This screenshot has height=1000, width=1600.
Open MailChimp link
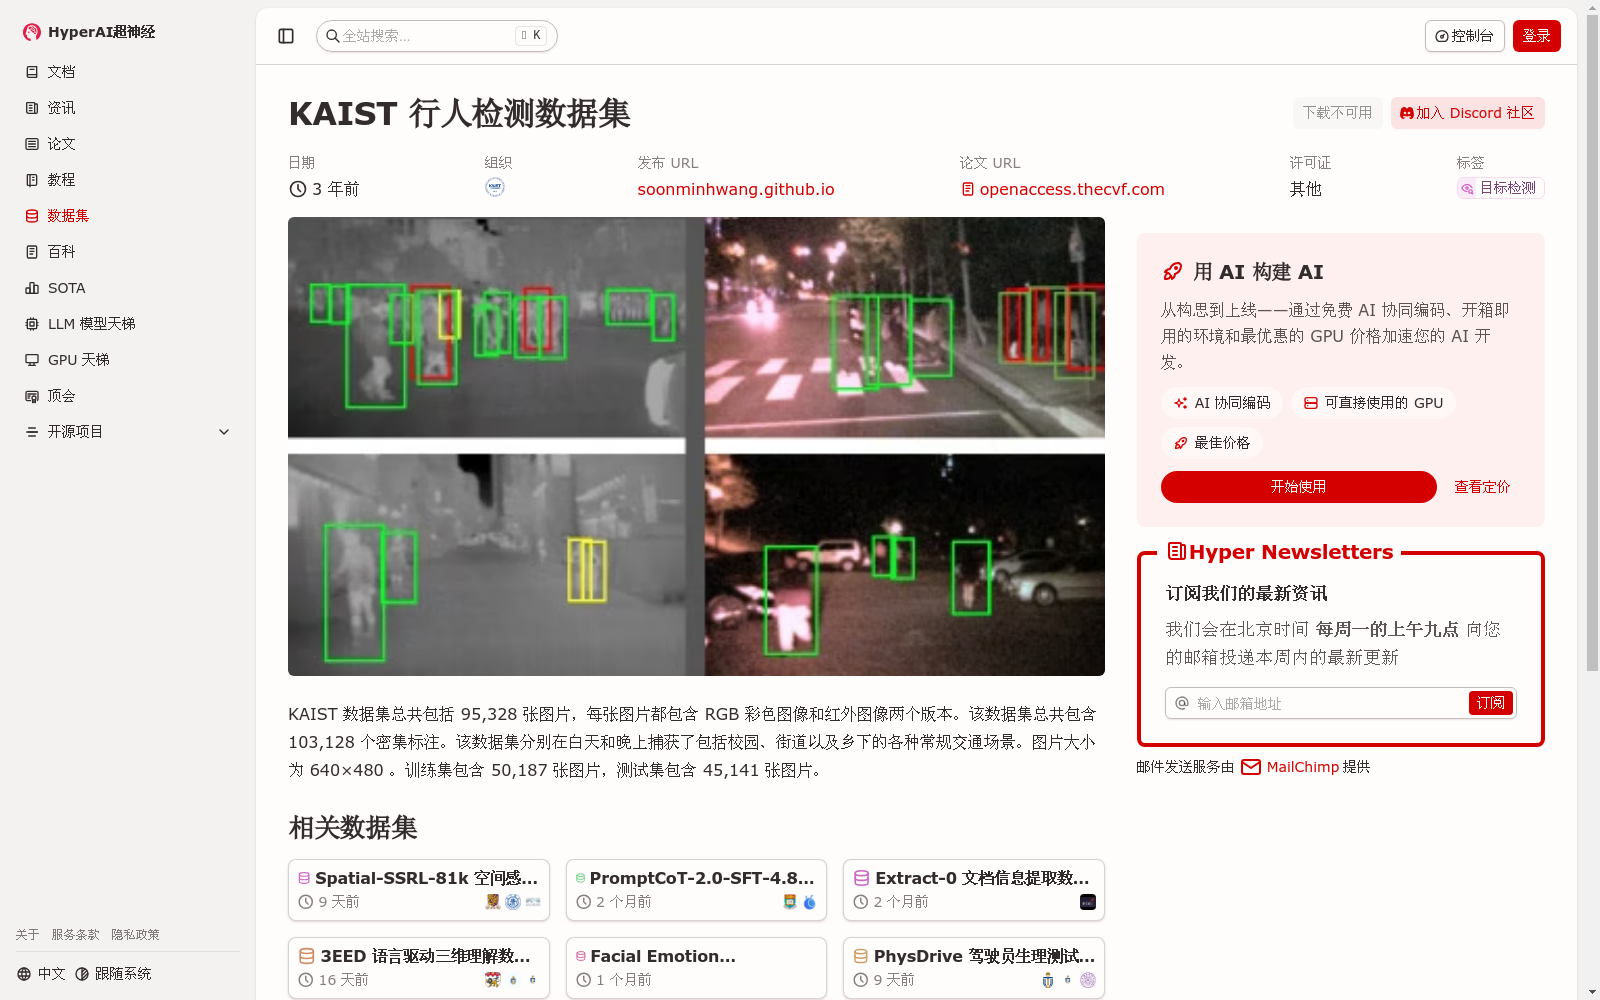pyautogui.click(x=1303, y=767)
